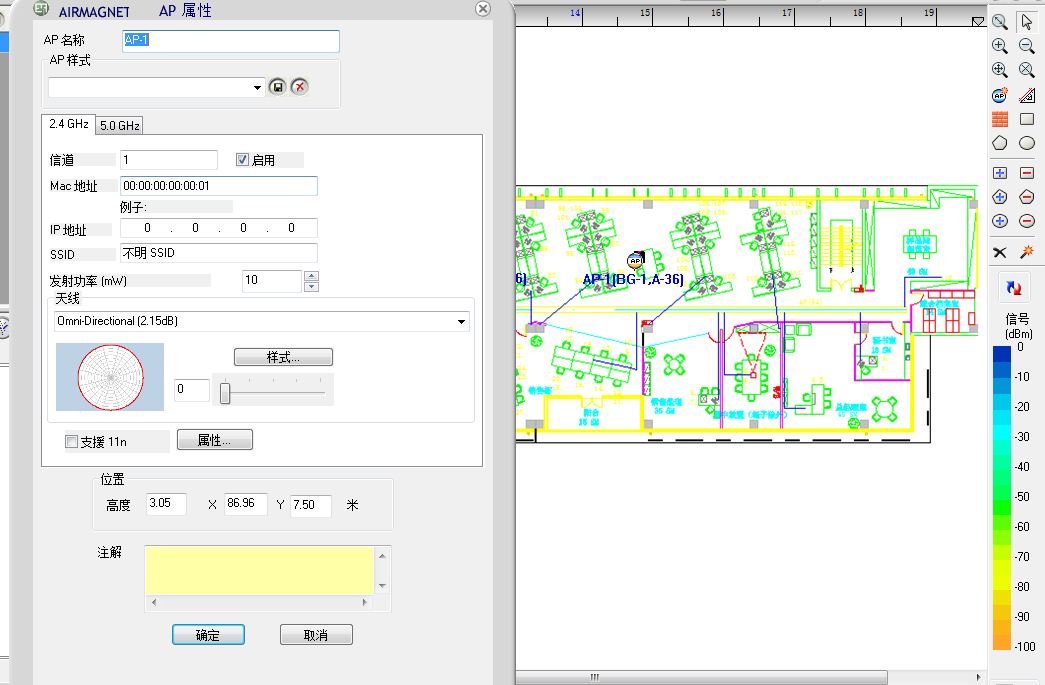Viewport: 1045px width, 685px height.
Task: Click the Mac 地址 input field
Action: point(218,186)
